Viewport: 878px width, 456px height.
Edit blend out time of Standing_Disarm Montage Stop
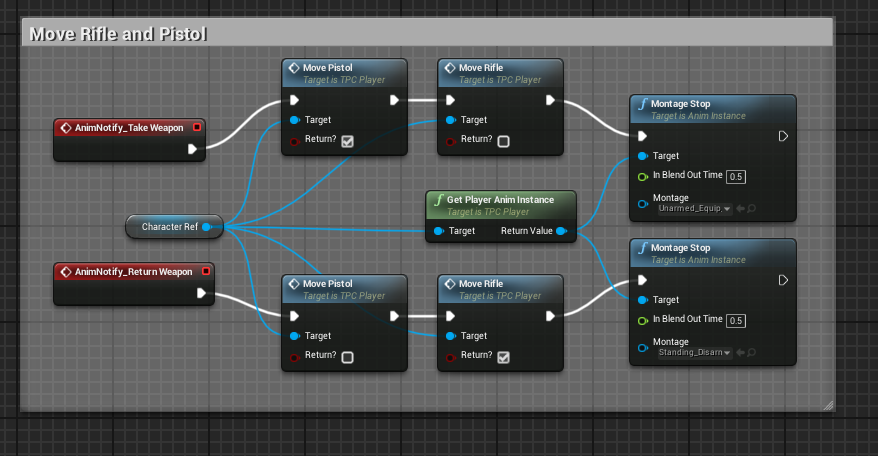(x=736, y=321)
